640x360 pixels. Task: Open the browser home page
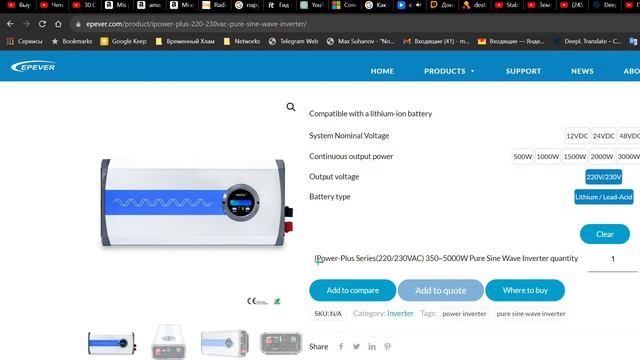pos(58,24)
